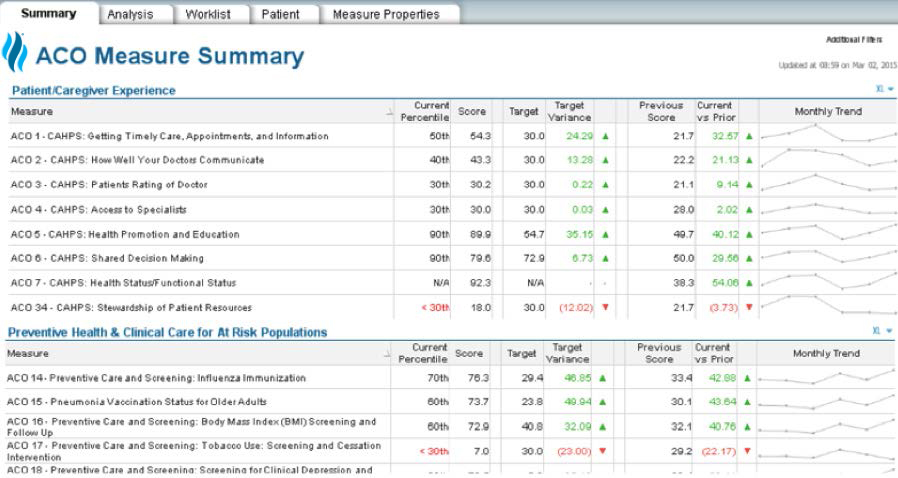
Task: Open the XL export dropdown for Preventive Health section
Action: click(883, 331)
